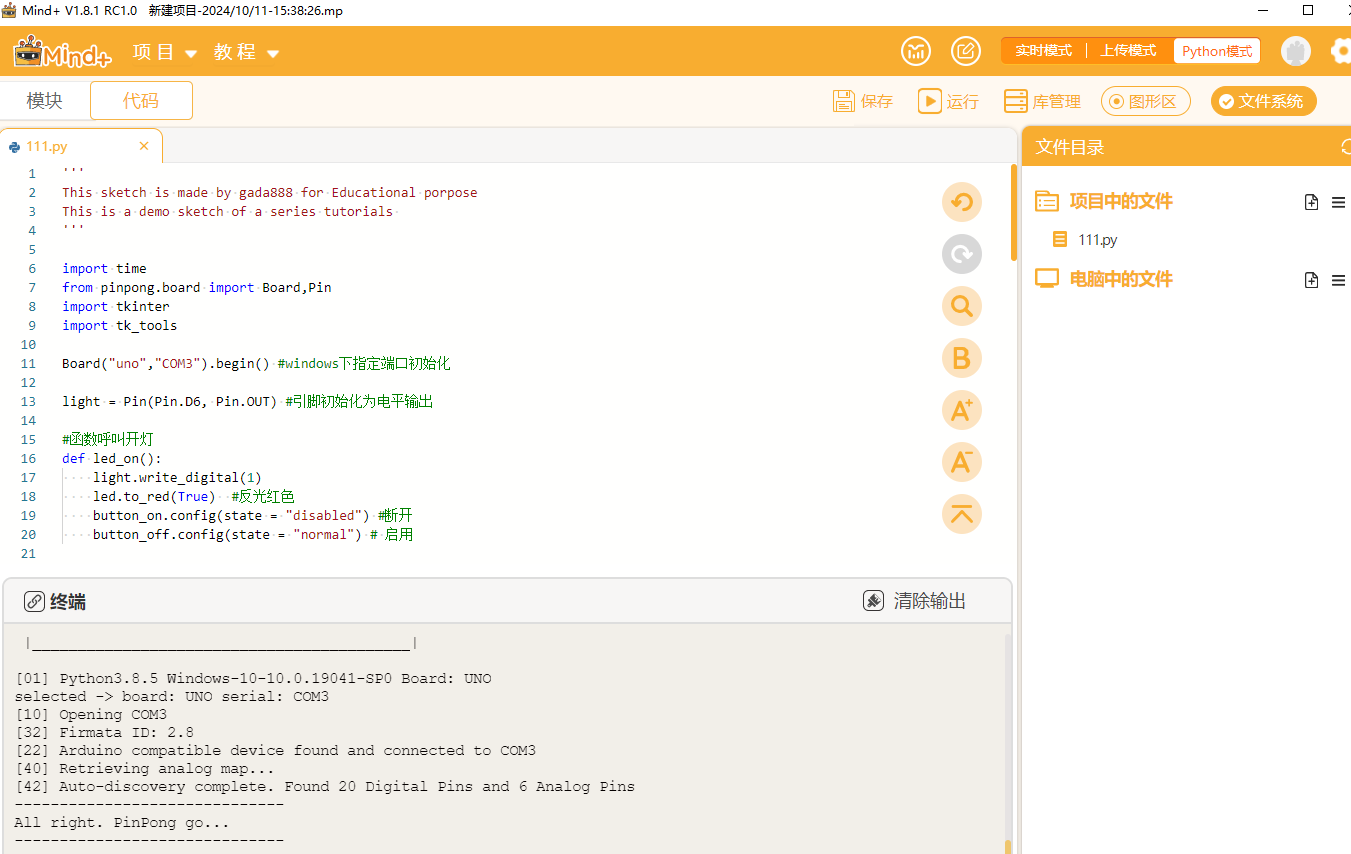Viewport: 1351px width, 854px height.
Task: Click the user avatar icon
Action: 1296,51
